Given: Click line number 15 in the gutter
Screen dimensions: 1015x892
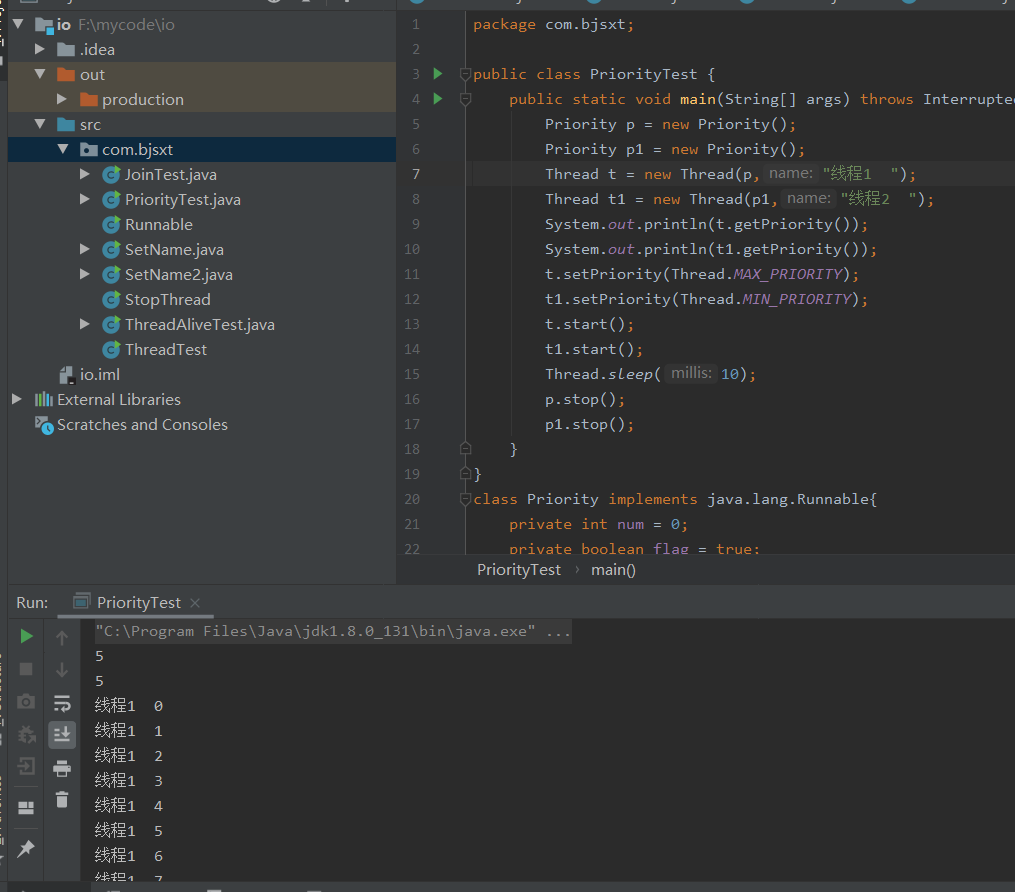Looking at the screenshot, I should coord(412,374).
